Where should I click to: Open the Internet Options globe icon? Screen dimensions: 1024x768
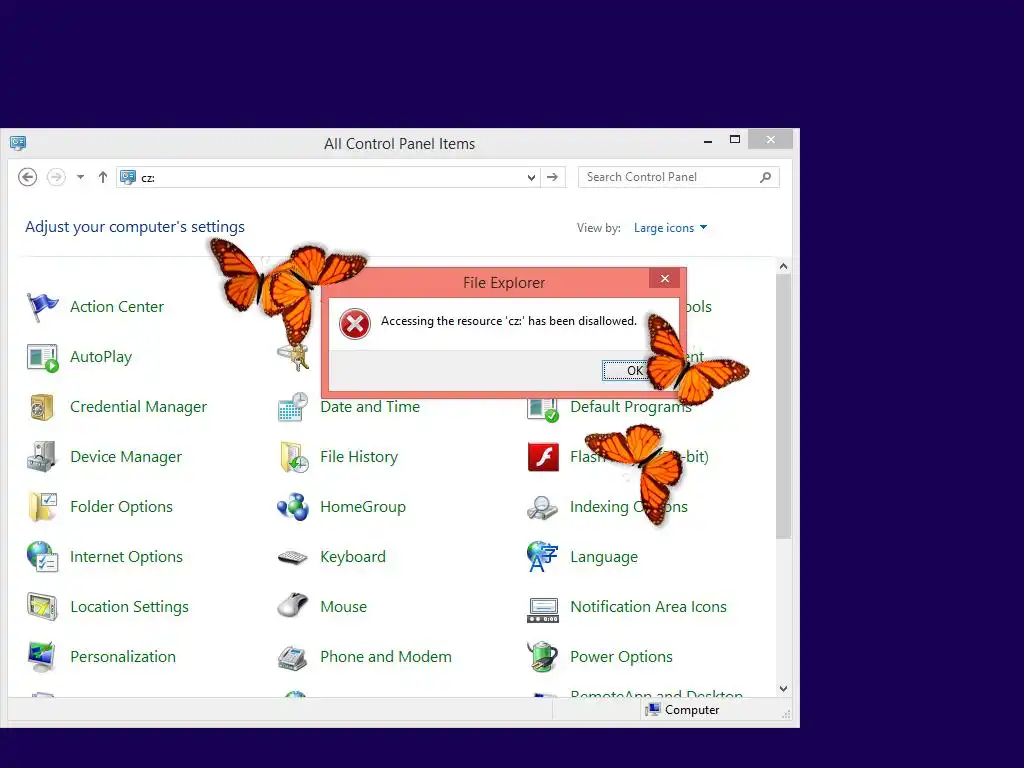click(42, 557)
